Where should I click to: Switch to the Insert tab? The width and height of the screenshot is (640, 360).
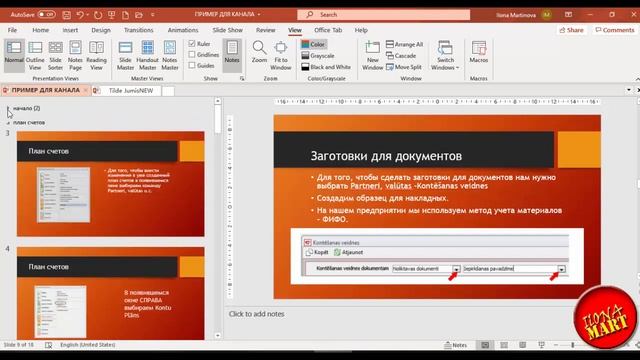click(70, 30)
